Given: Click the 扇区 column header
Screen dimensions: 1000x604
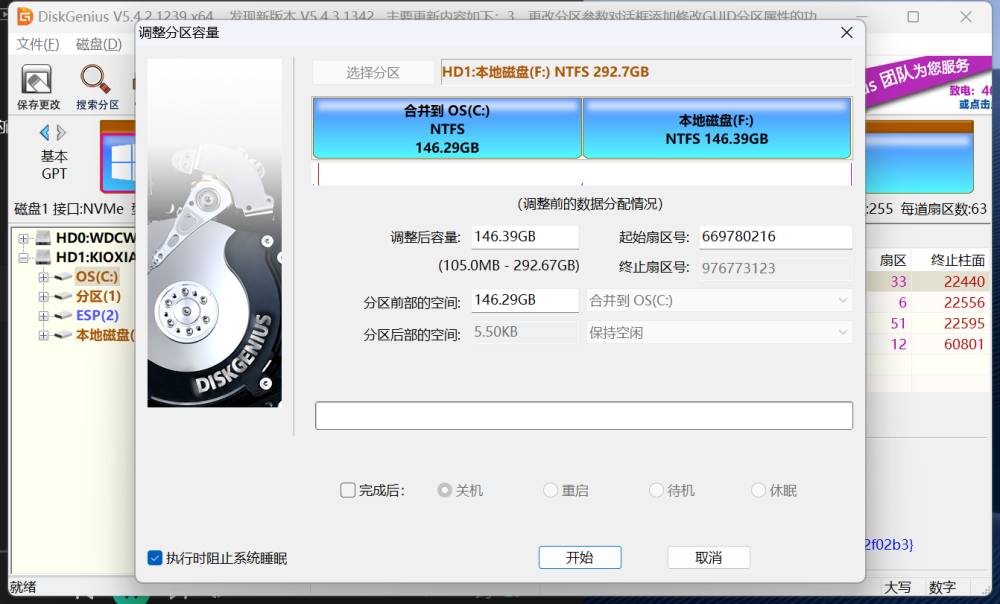Looking at the screenshot, I should click(x=892, y=260).
